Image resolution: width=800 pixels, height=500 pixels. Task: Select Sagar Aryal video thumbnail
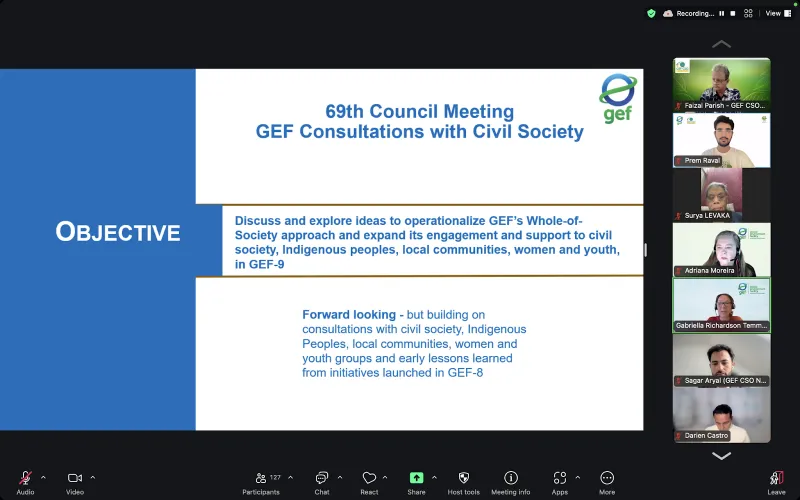point(721,360)
